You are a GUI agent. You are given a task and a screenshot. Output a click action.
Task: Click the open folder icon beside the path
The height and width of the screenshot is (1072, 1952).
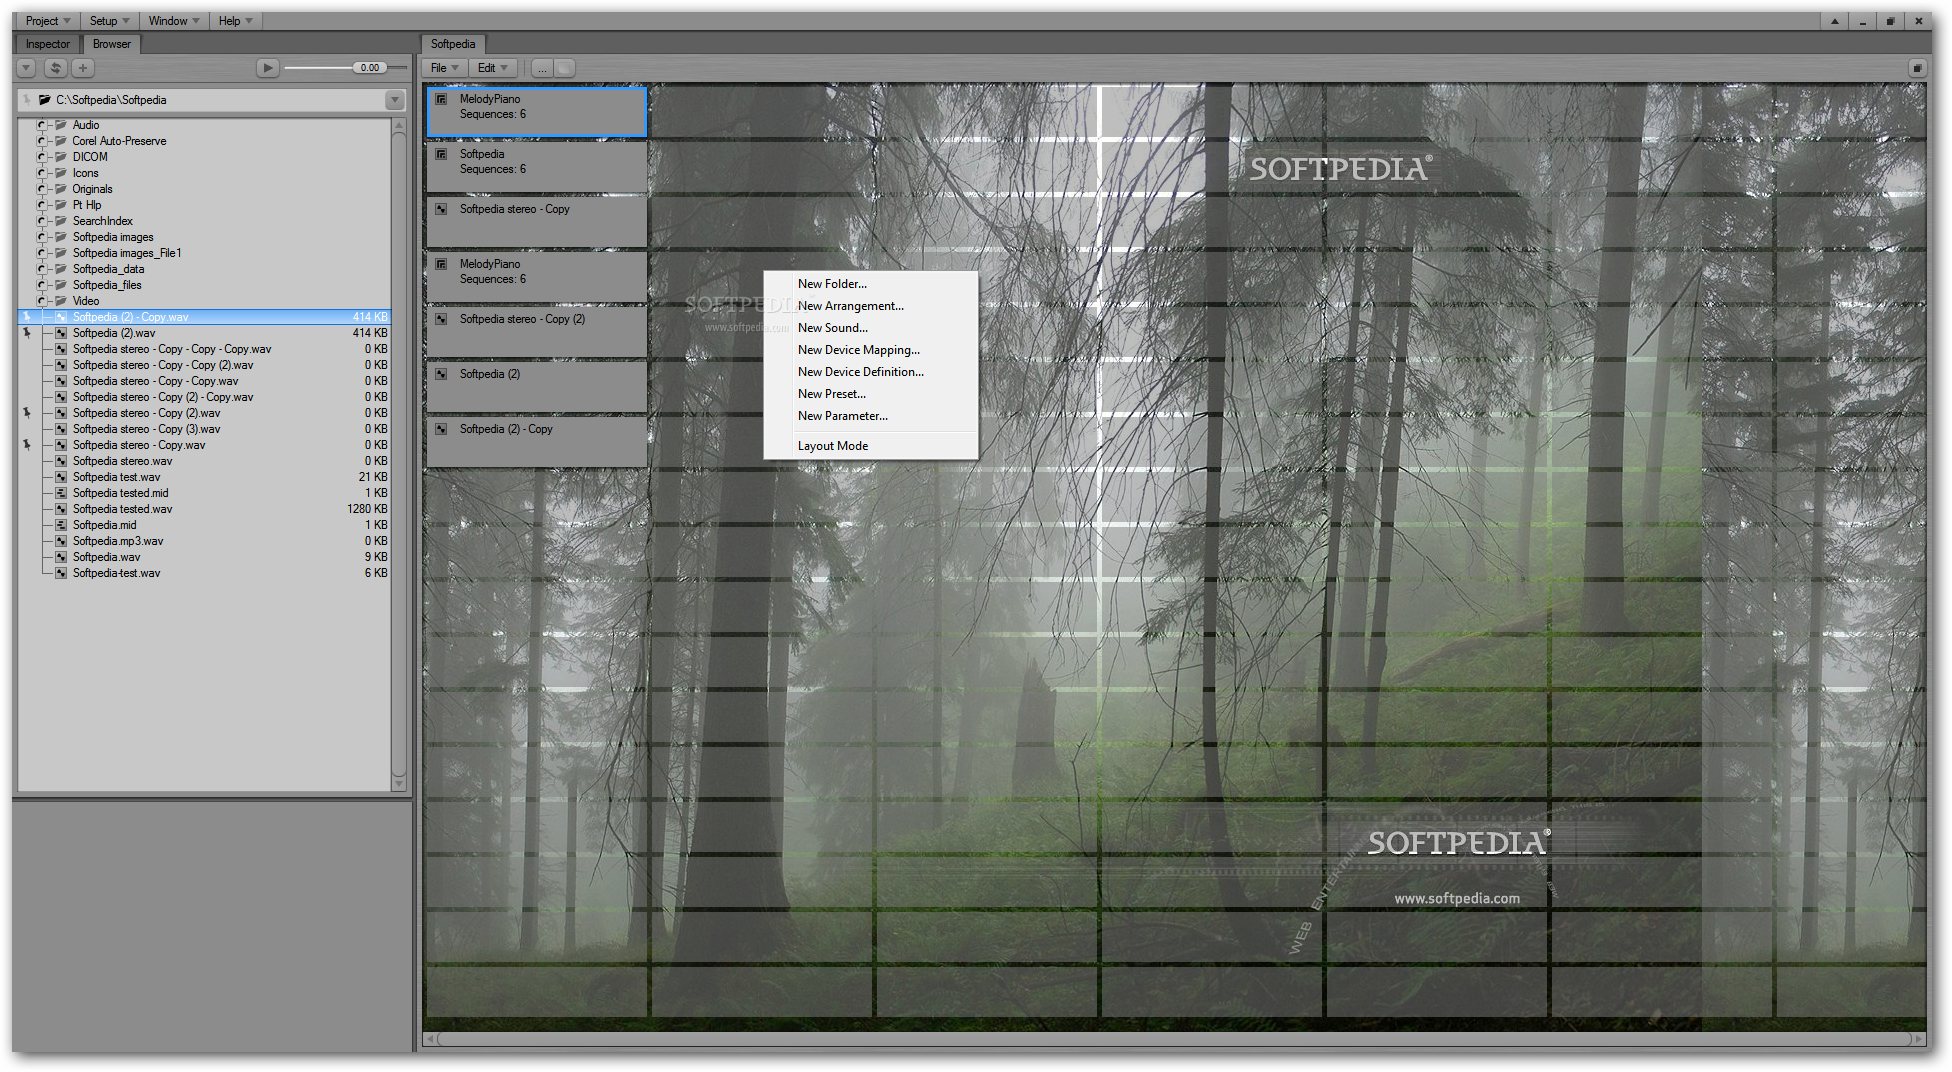tap(45, 100)
